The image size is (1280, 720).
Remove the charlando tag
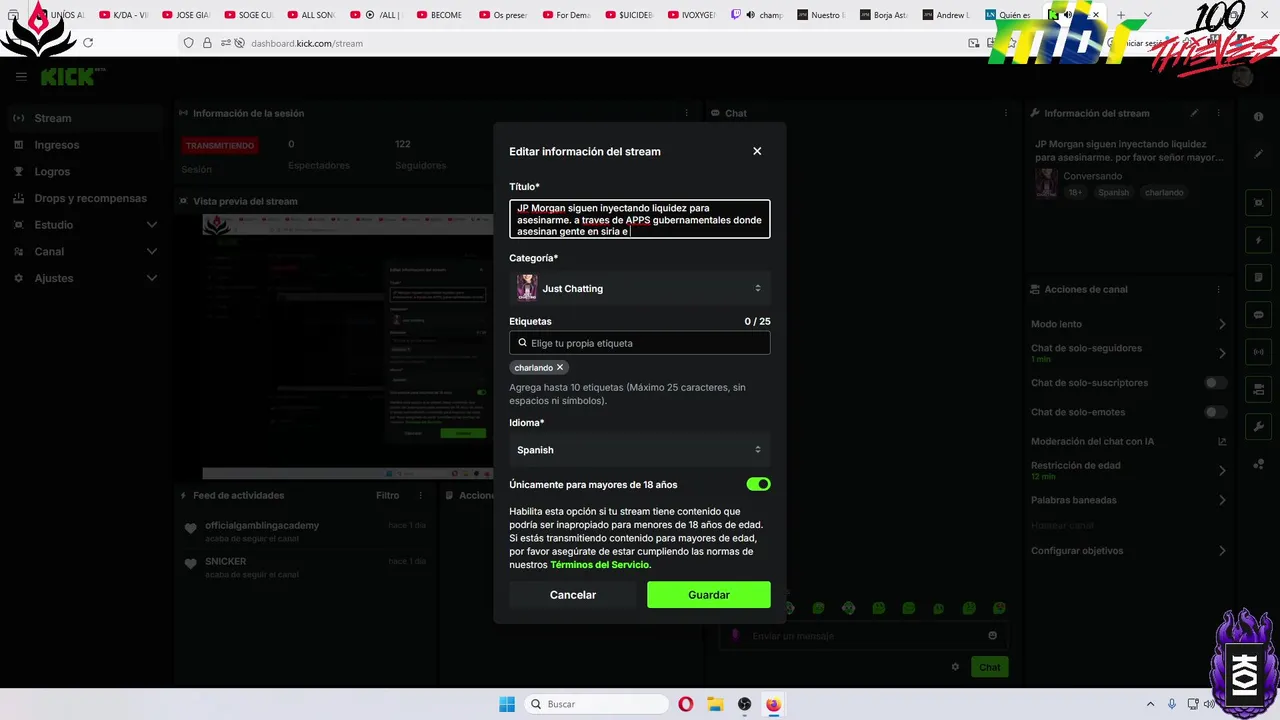point(560,368)
